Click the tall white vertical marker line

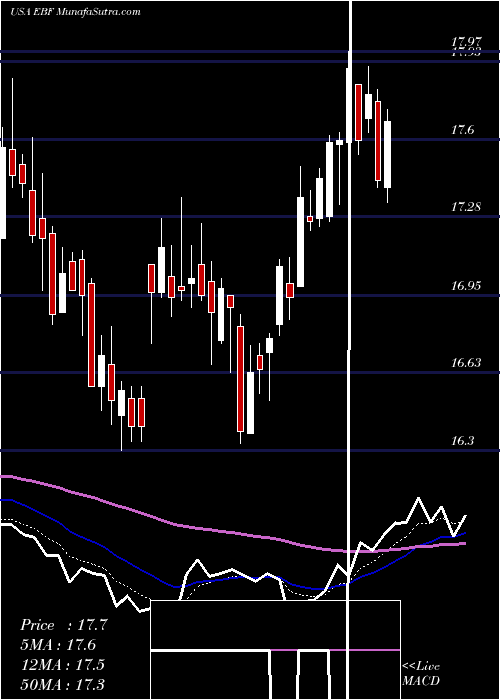pyautogui.click(x=350, y=350)
